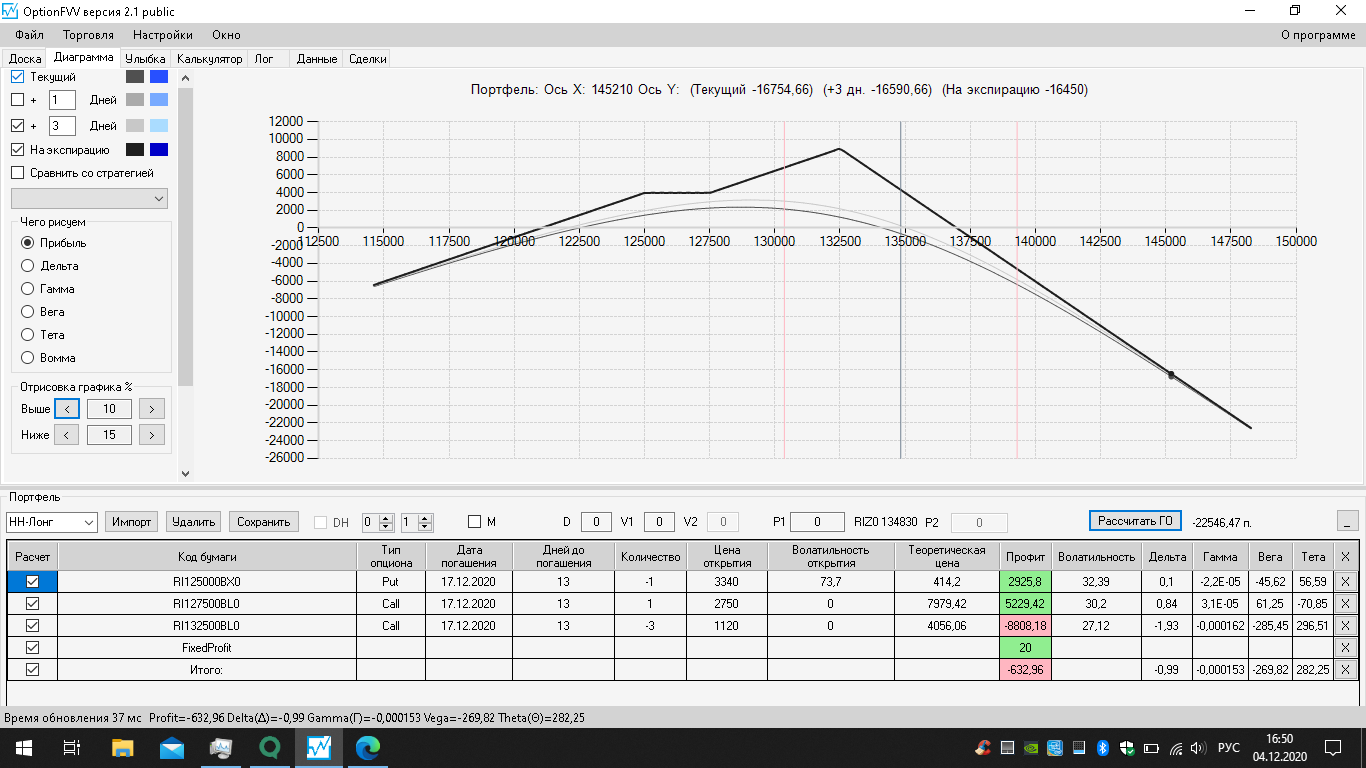The width and height of the screenshot is (1366, 768).
Task: Open the Mail app from the taskbar
Action: [171, 747]
